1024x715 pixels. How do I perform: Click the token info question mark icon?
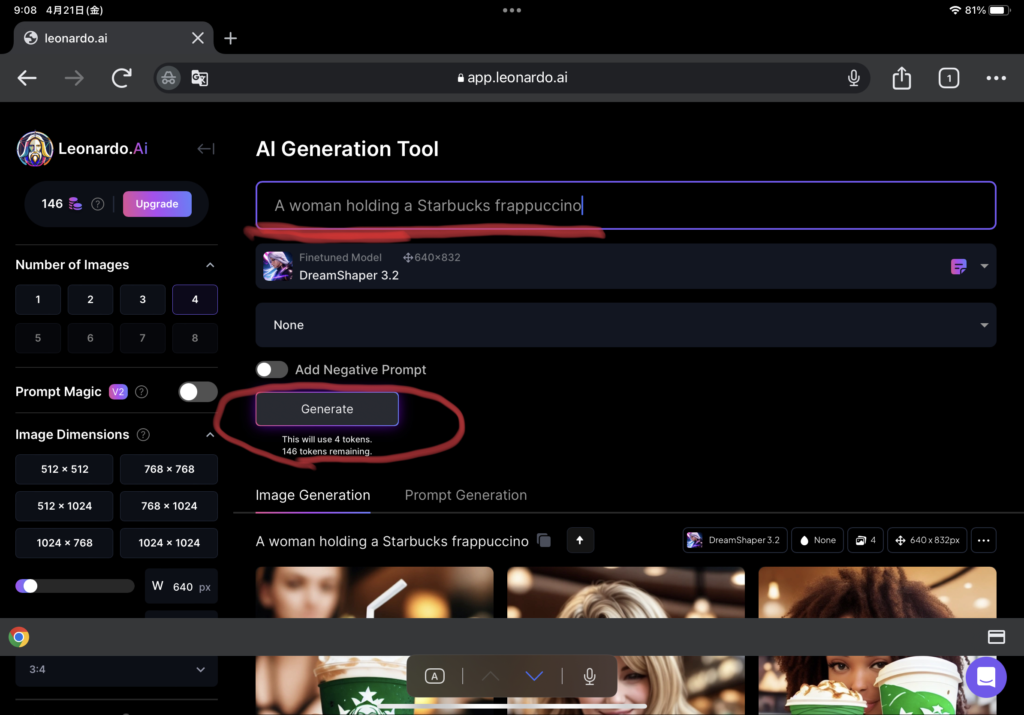coord(98,204)
